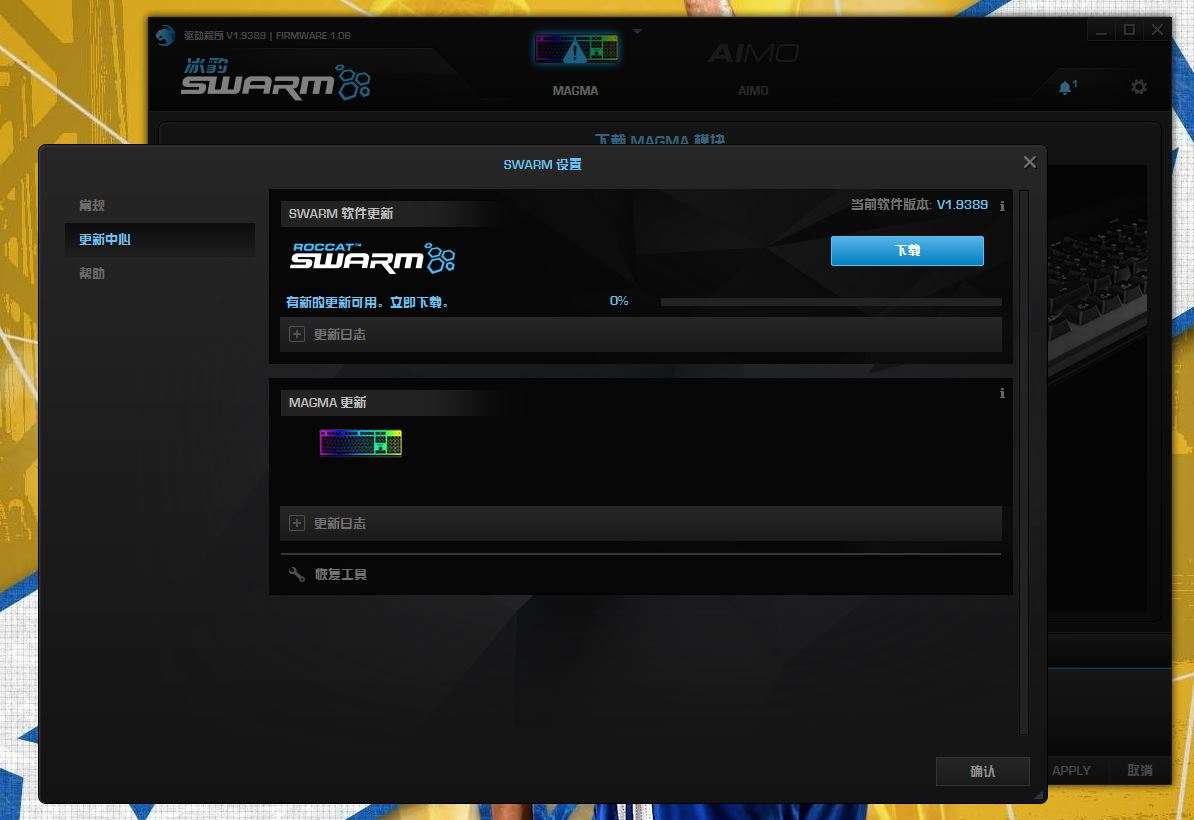Minimize the SWARM main window
Viewport: 1194px width, 820px height.
[x=1100, y=30]
